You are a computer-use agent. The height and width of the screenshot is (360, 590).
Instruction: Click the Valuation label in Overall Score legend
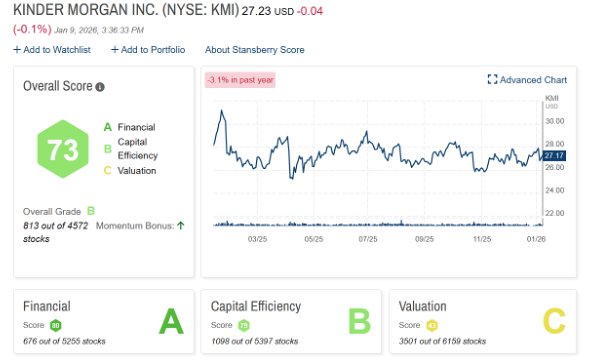[137, 171]
